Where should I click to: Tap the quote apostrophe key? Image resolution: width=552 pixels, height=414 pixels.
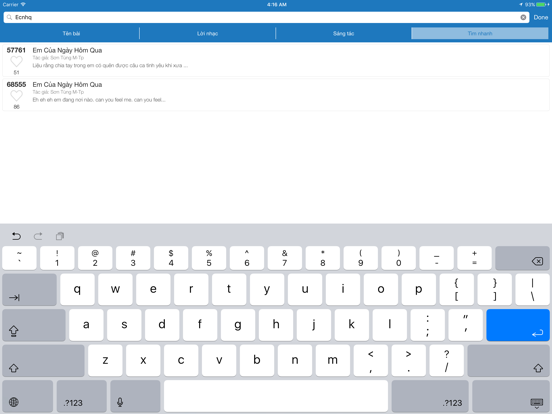coord(465,325)
